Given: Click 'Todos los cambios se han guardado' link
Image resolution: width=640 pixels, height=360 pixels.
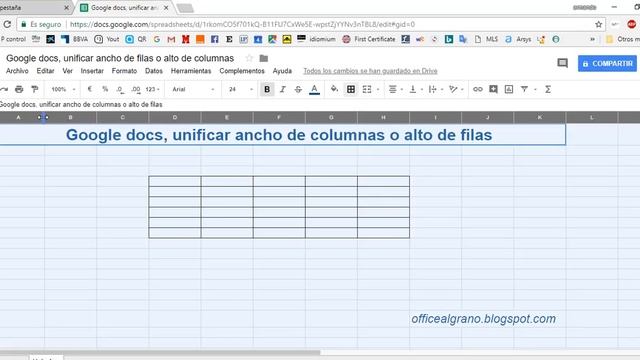Looking at the screenshot, I should 370,71.
